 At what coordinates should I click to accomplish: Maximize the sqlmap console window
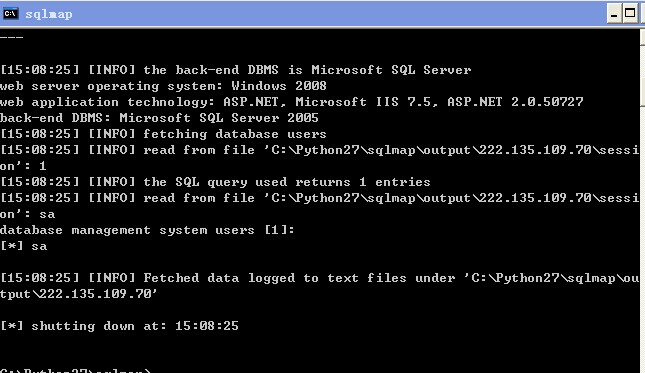click(x=630, y=14)
